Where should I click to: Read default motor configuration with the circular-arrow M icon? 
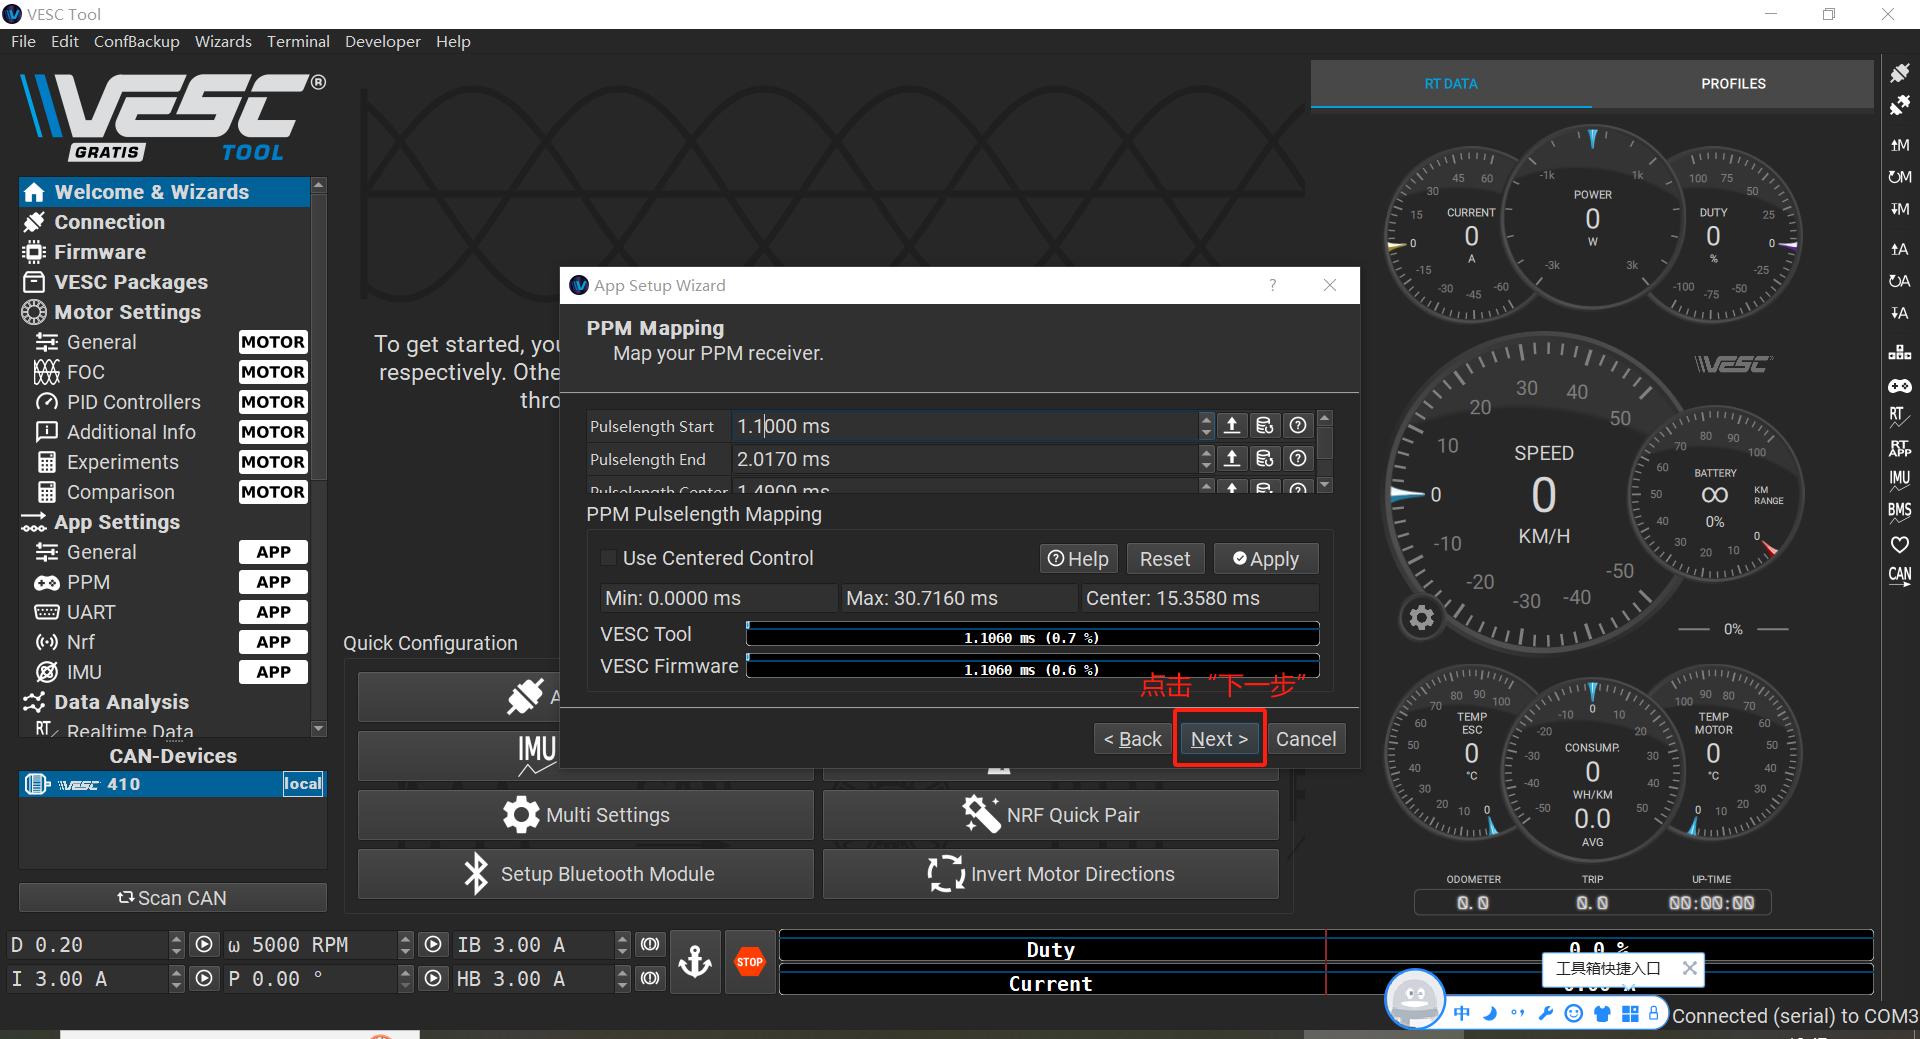[x=1899, y=177]
